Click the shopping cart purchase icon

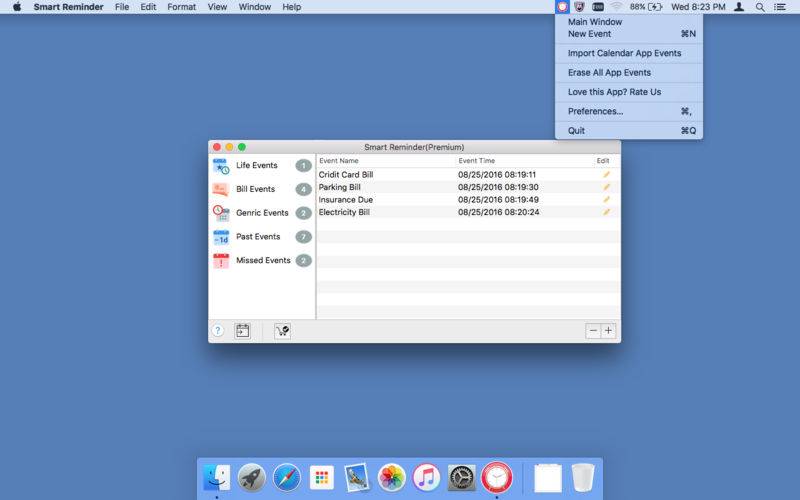click(x=282, y=331)
